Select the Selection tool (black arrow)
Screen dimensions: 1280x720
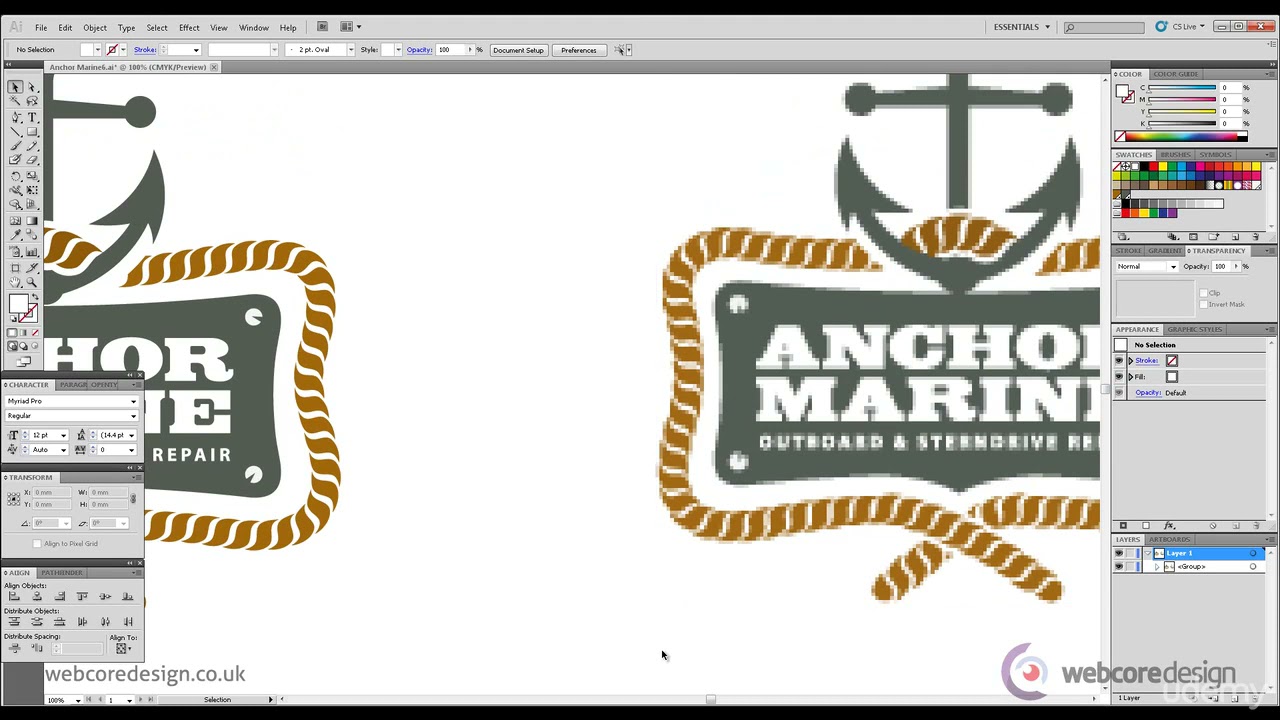click(15, 87)
